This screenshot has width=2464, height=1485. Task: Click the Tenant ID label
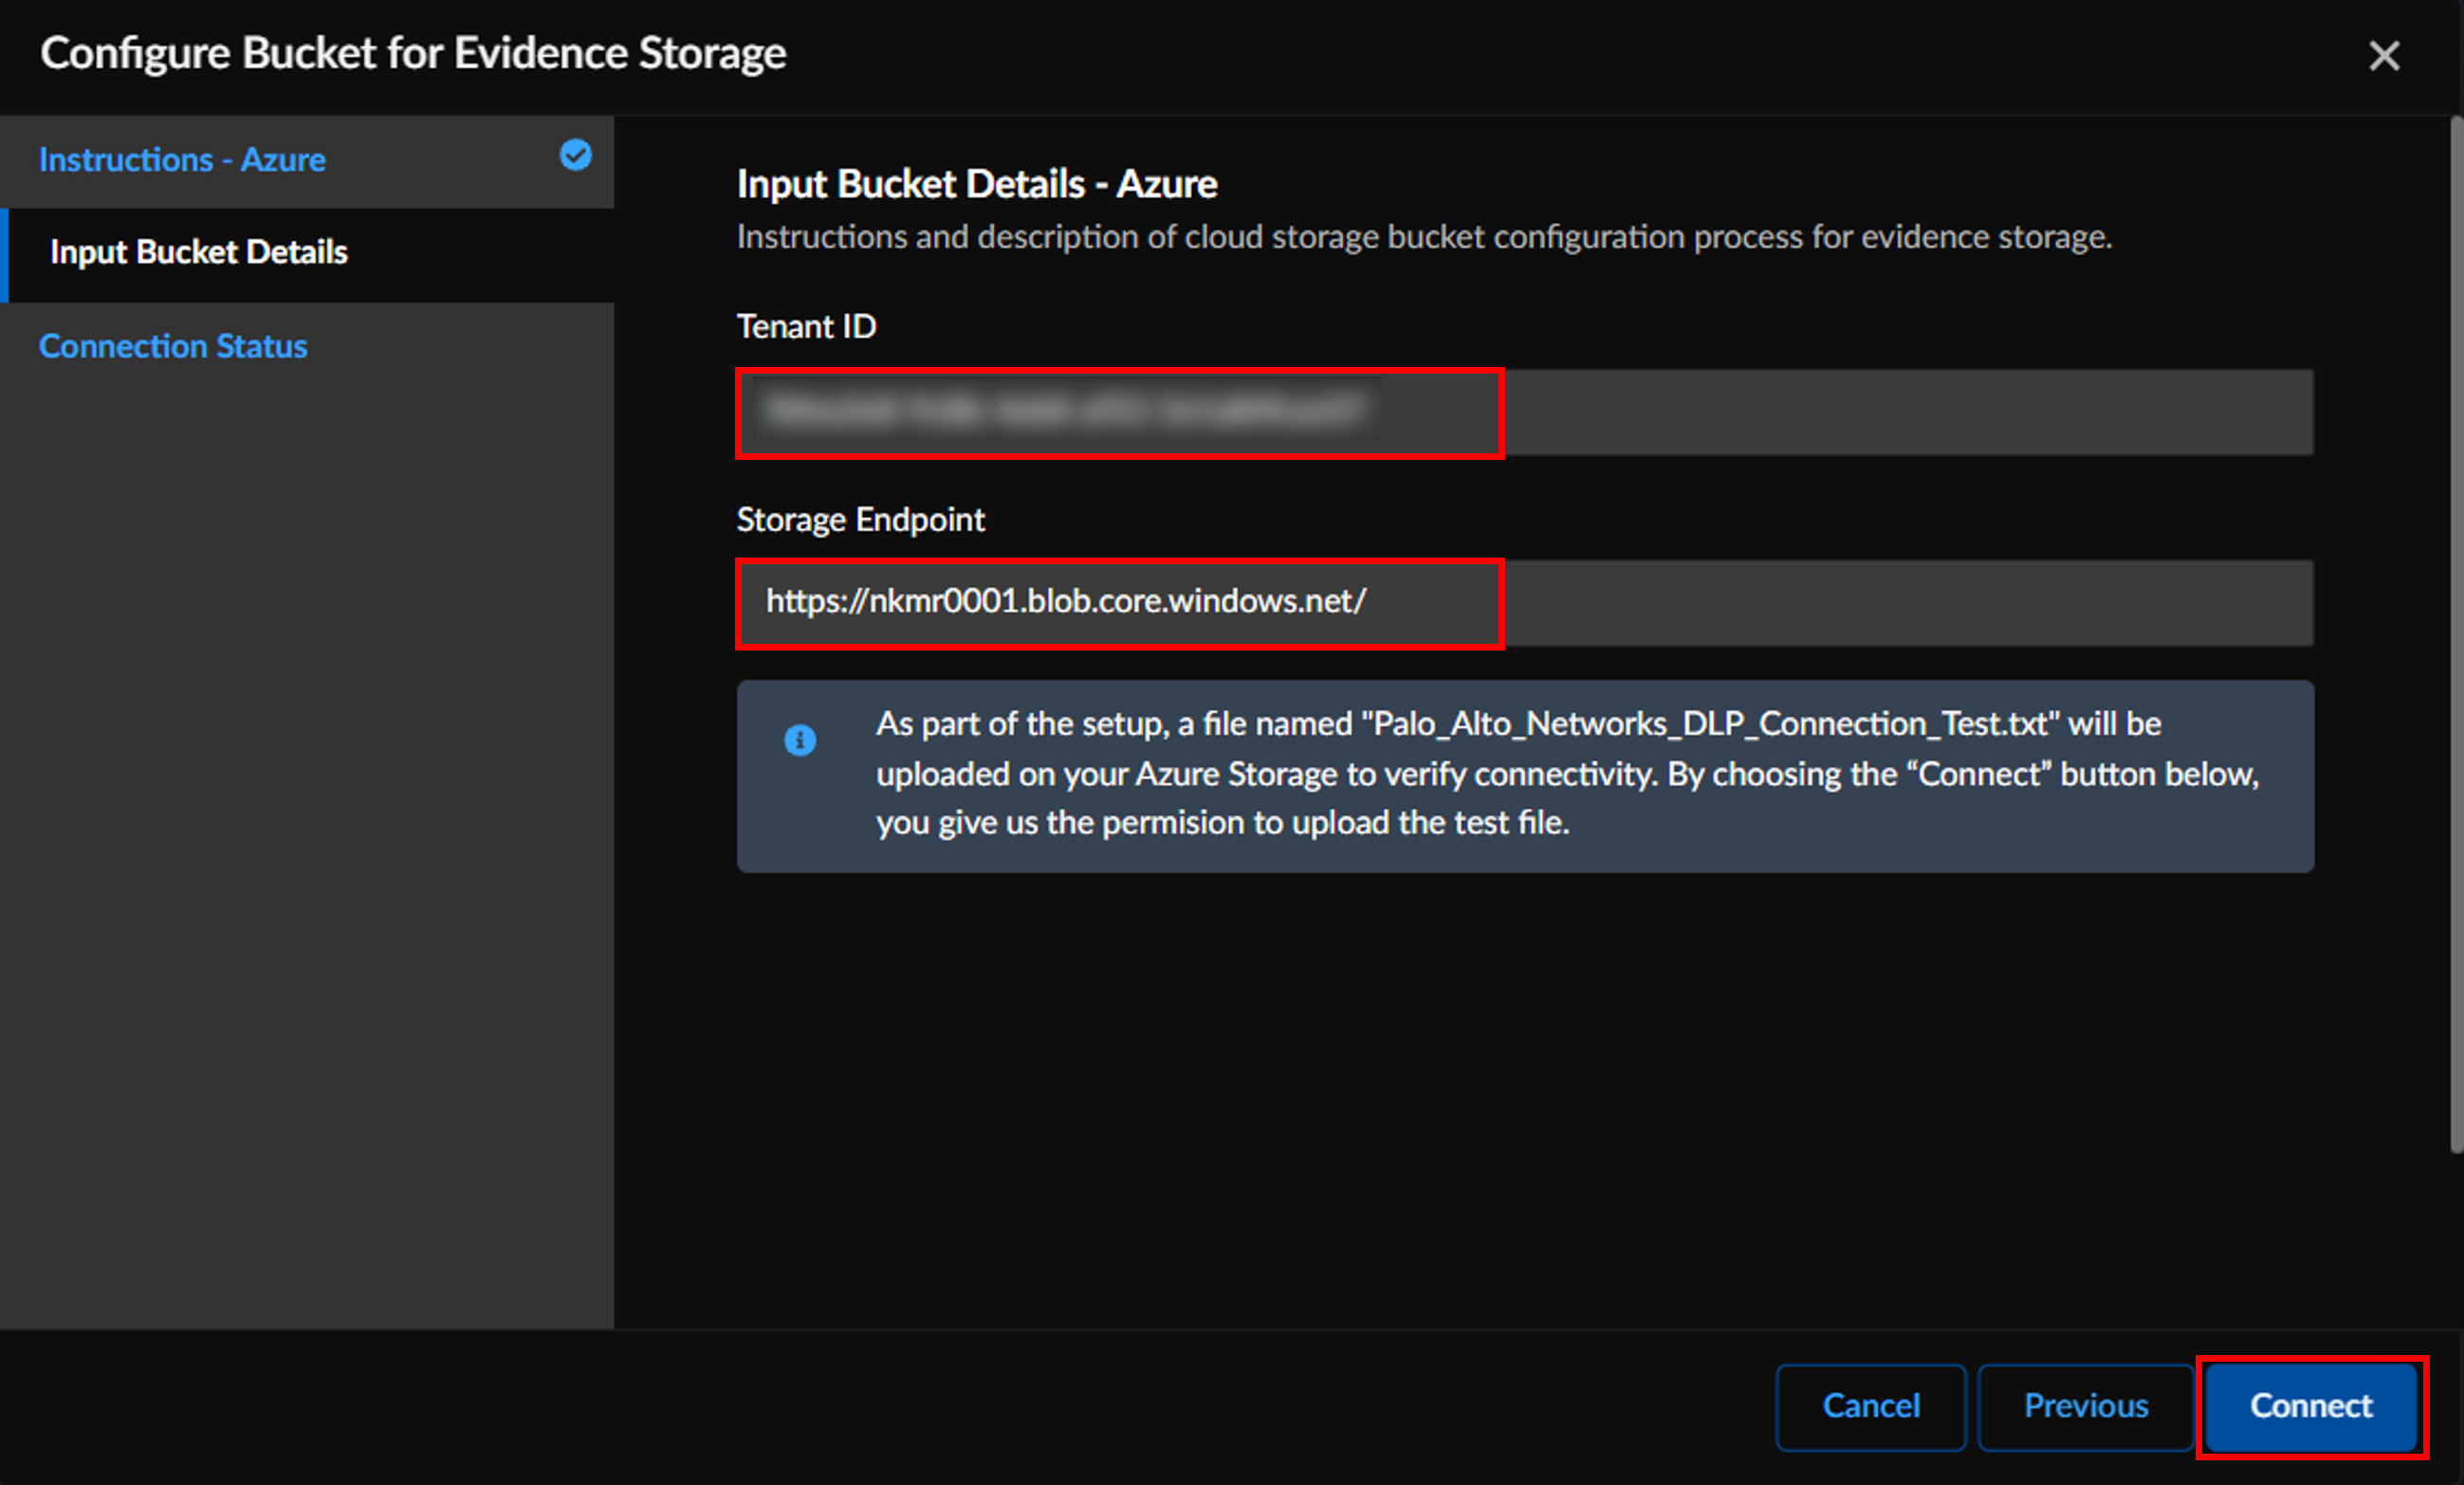point(806,327)
